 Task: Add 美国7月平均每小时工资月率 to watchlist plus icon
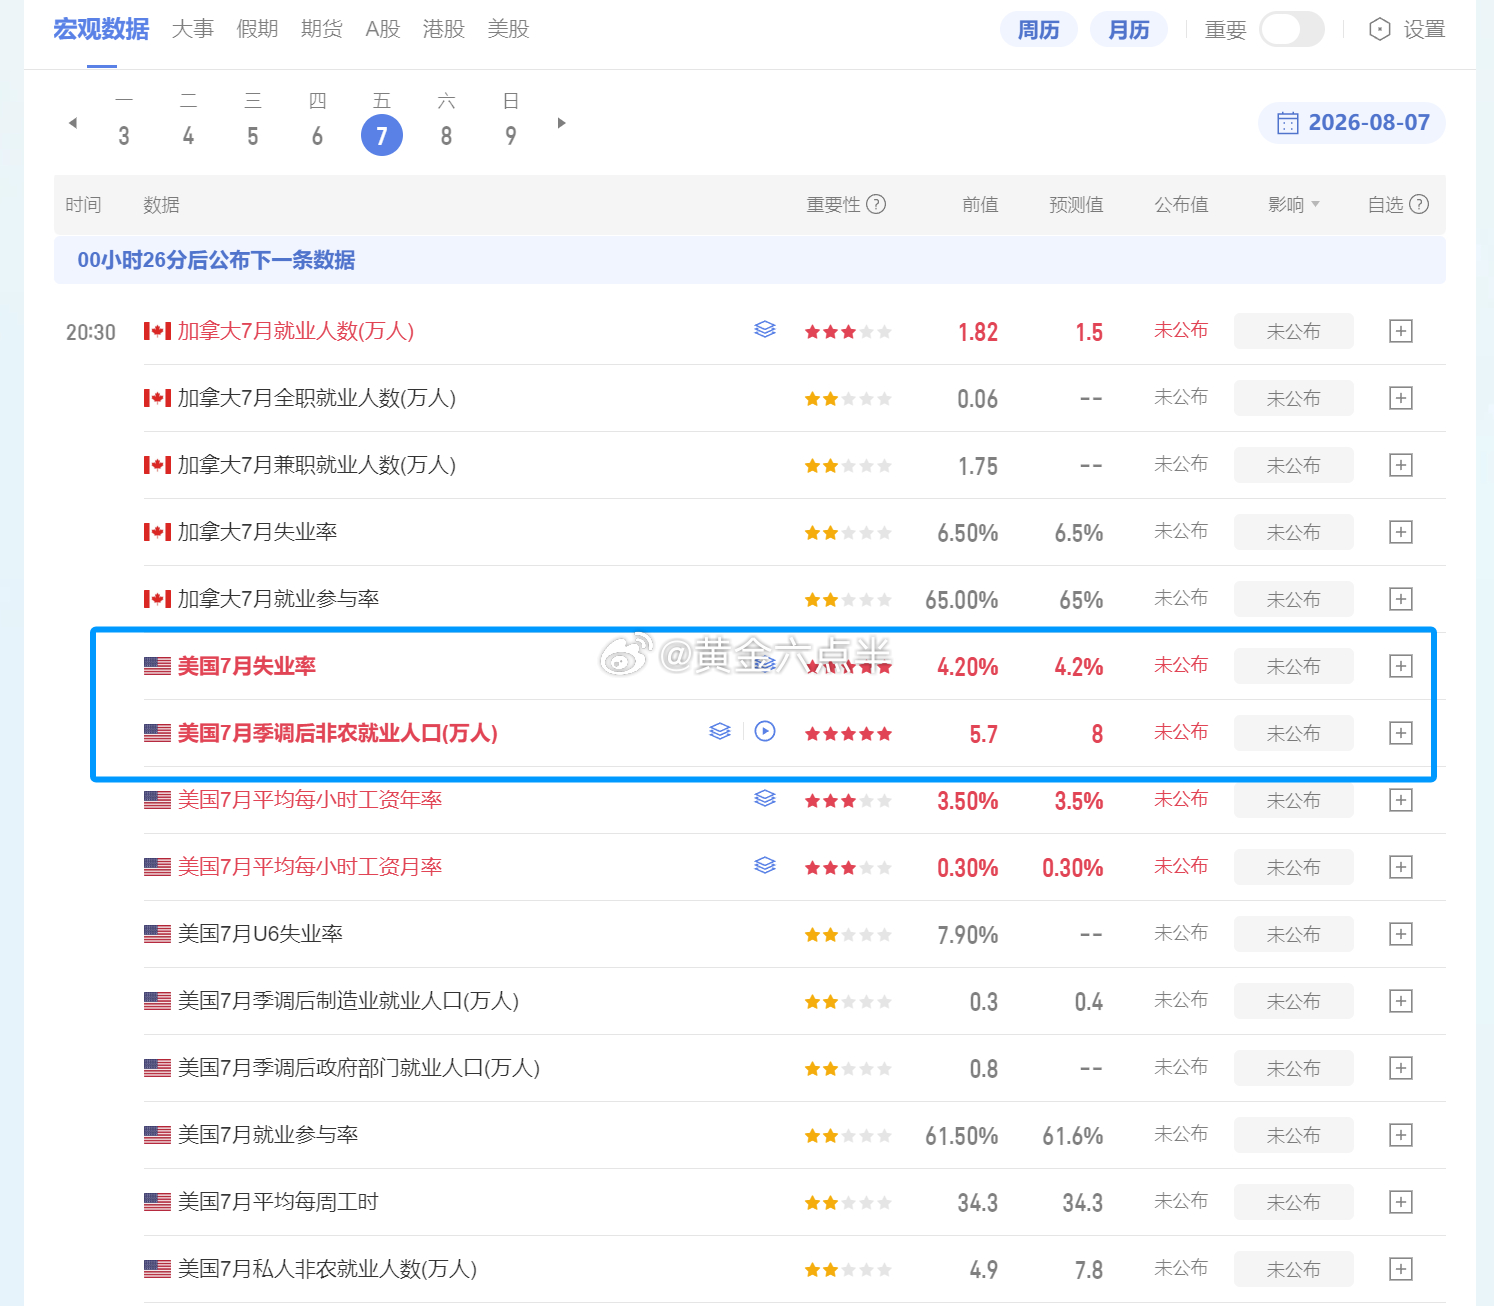coord(1401,867)
